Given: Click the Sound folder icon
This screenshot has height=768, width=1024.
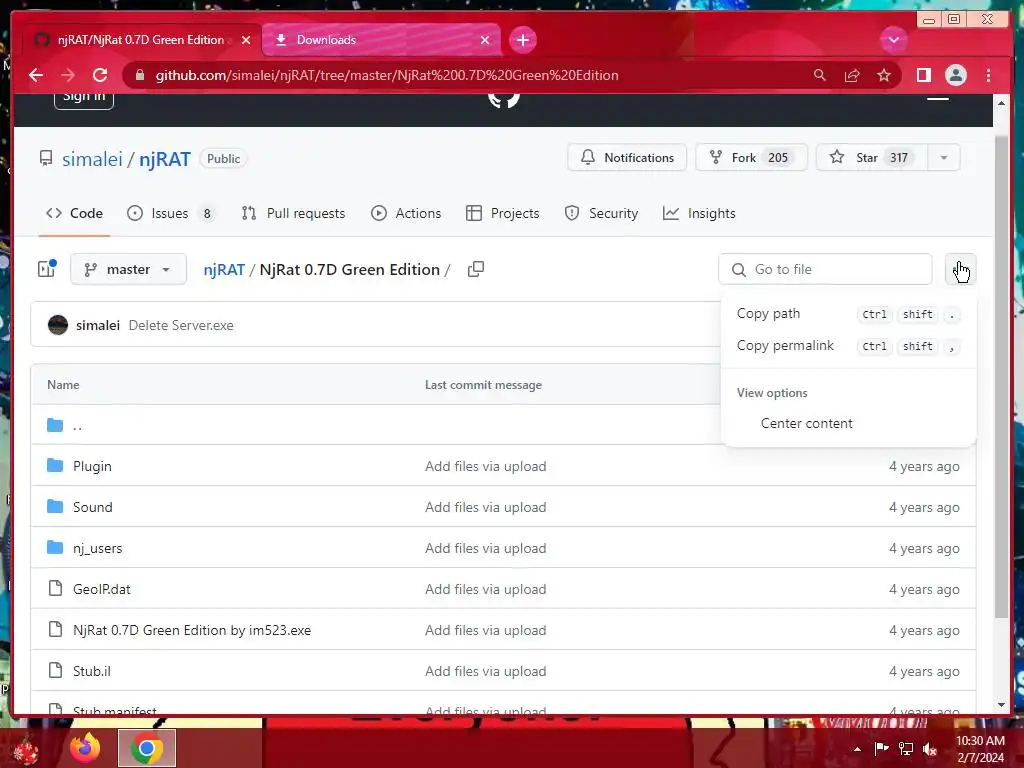Looking at the screenshot, I should (56, 507).
